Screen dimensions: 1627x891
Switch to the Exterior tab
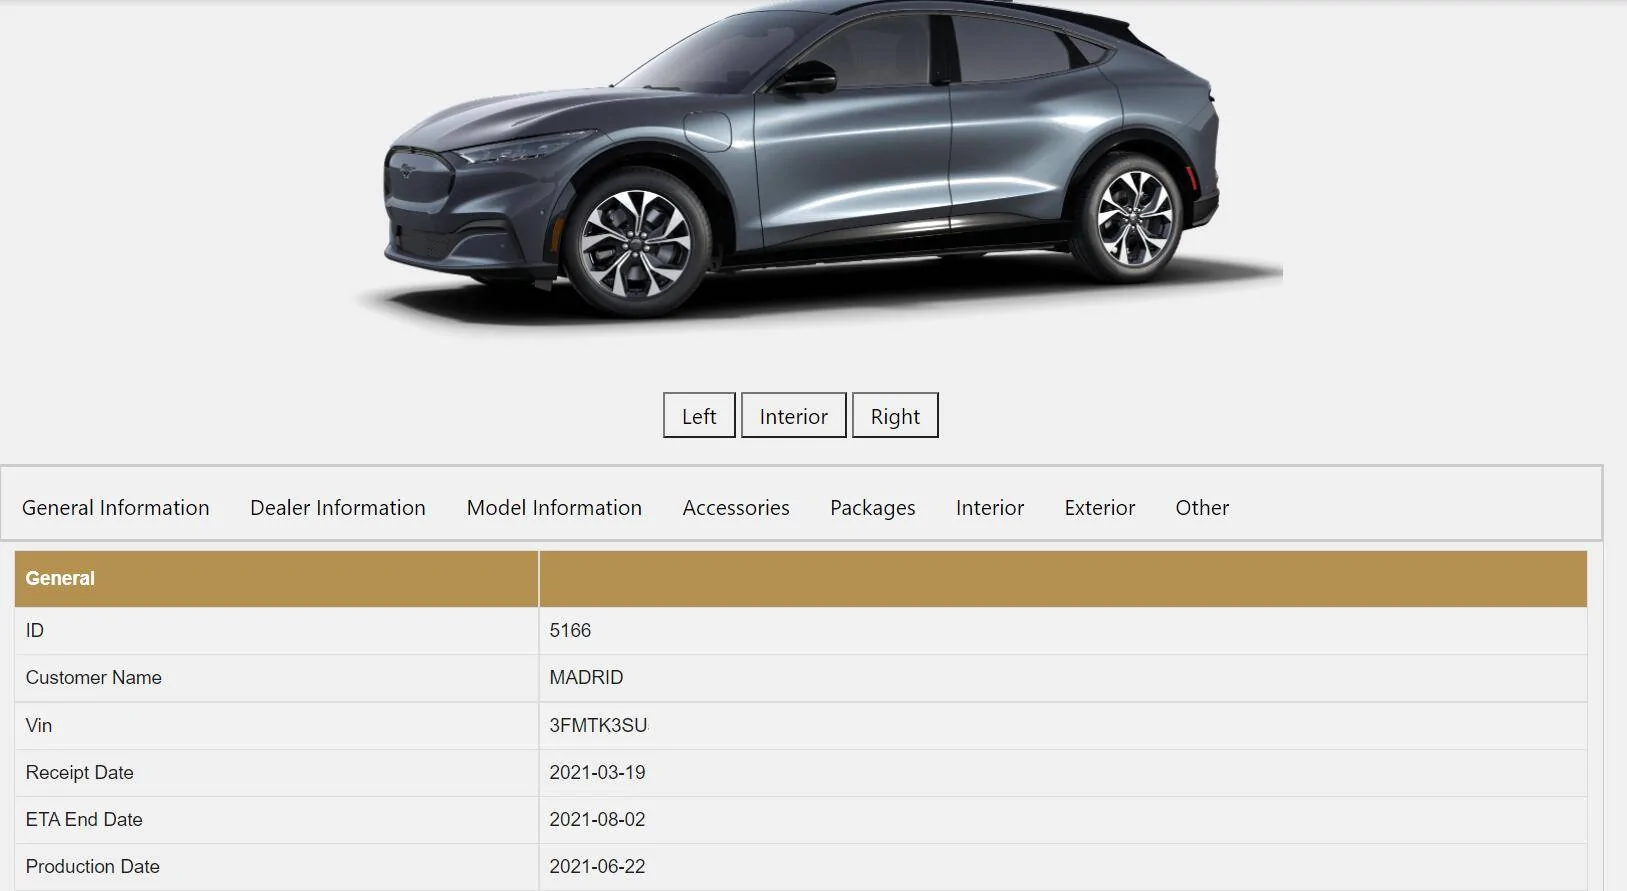[x=1100, y=507]
